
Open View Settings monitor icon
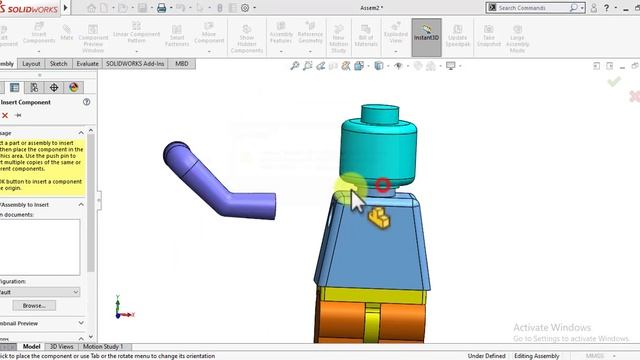[451, 66]
